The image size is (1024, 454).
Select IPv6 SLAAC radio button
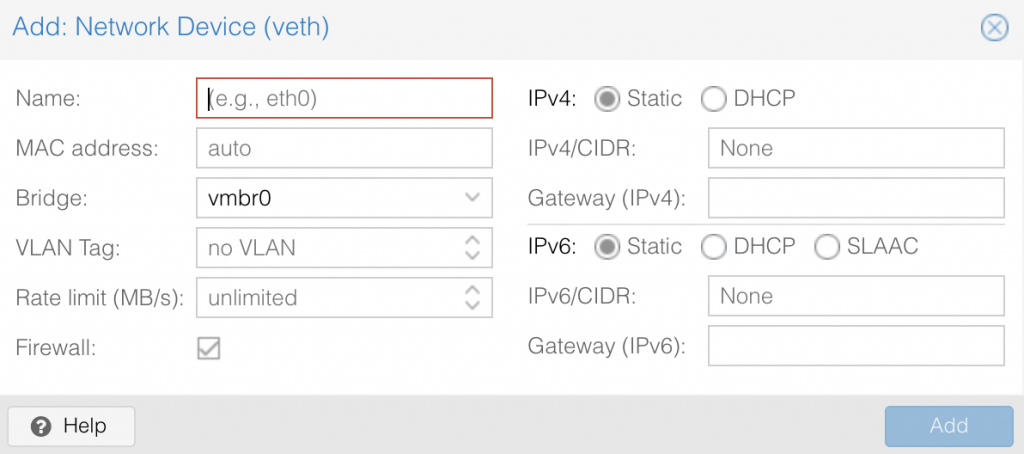[x=827, y=247]
